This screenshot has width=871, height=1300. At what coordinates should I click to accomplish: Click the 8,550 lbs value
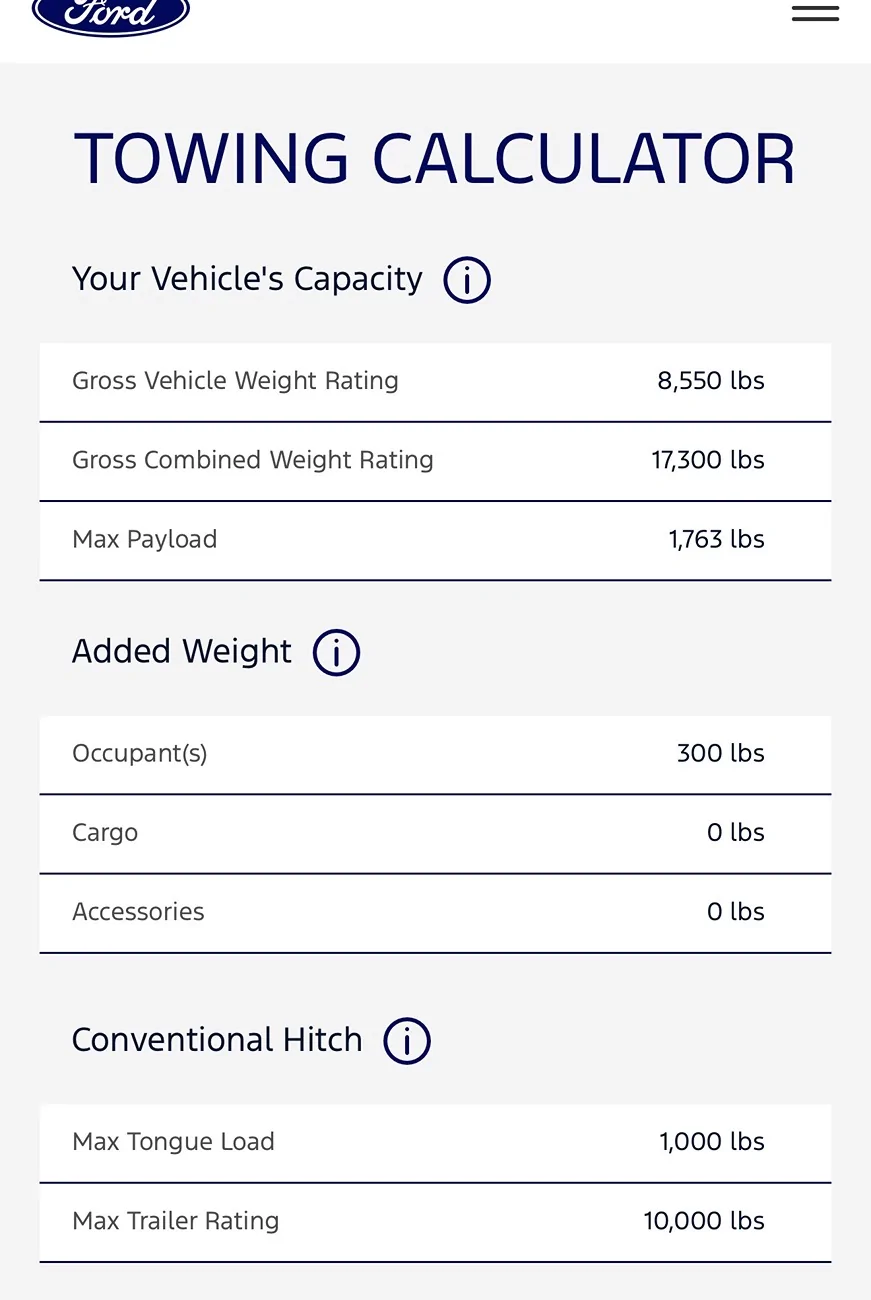point(710,381)
